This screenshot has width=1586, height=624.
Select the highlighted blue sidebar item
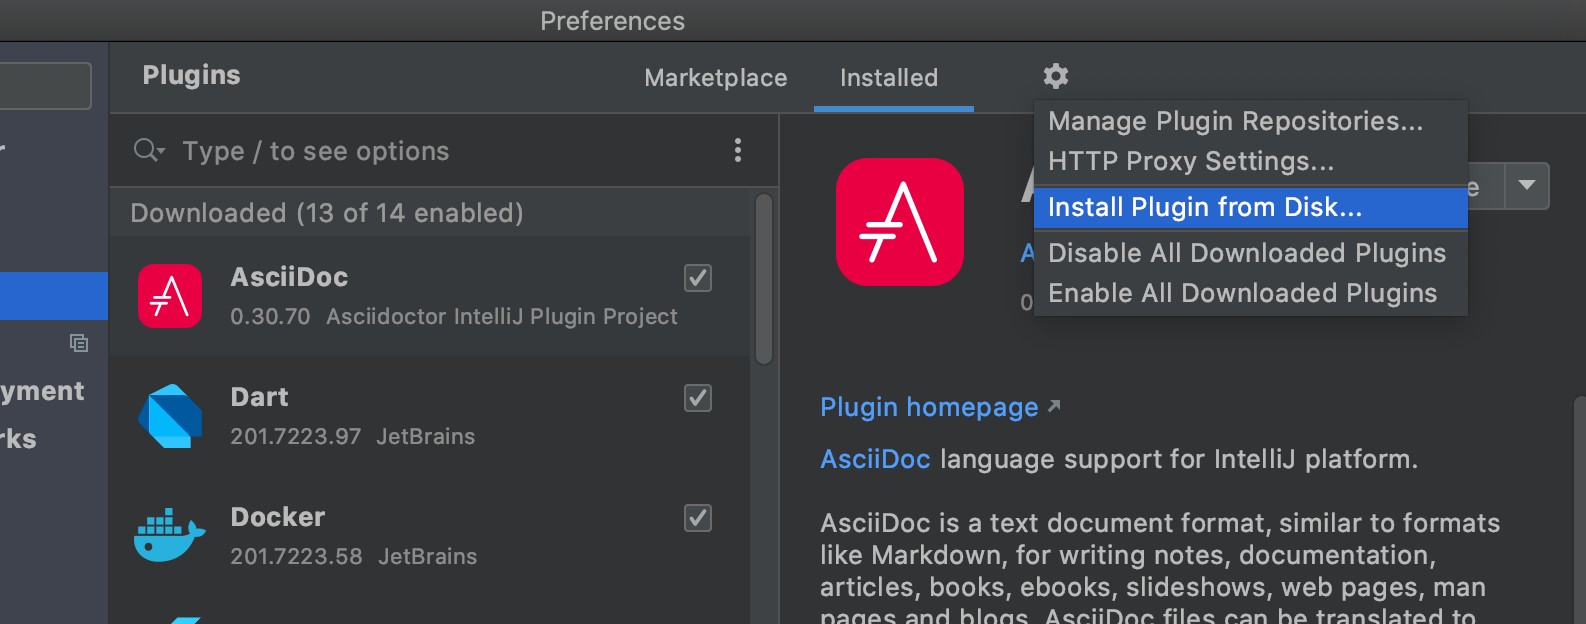point(54,296)
